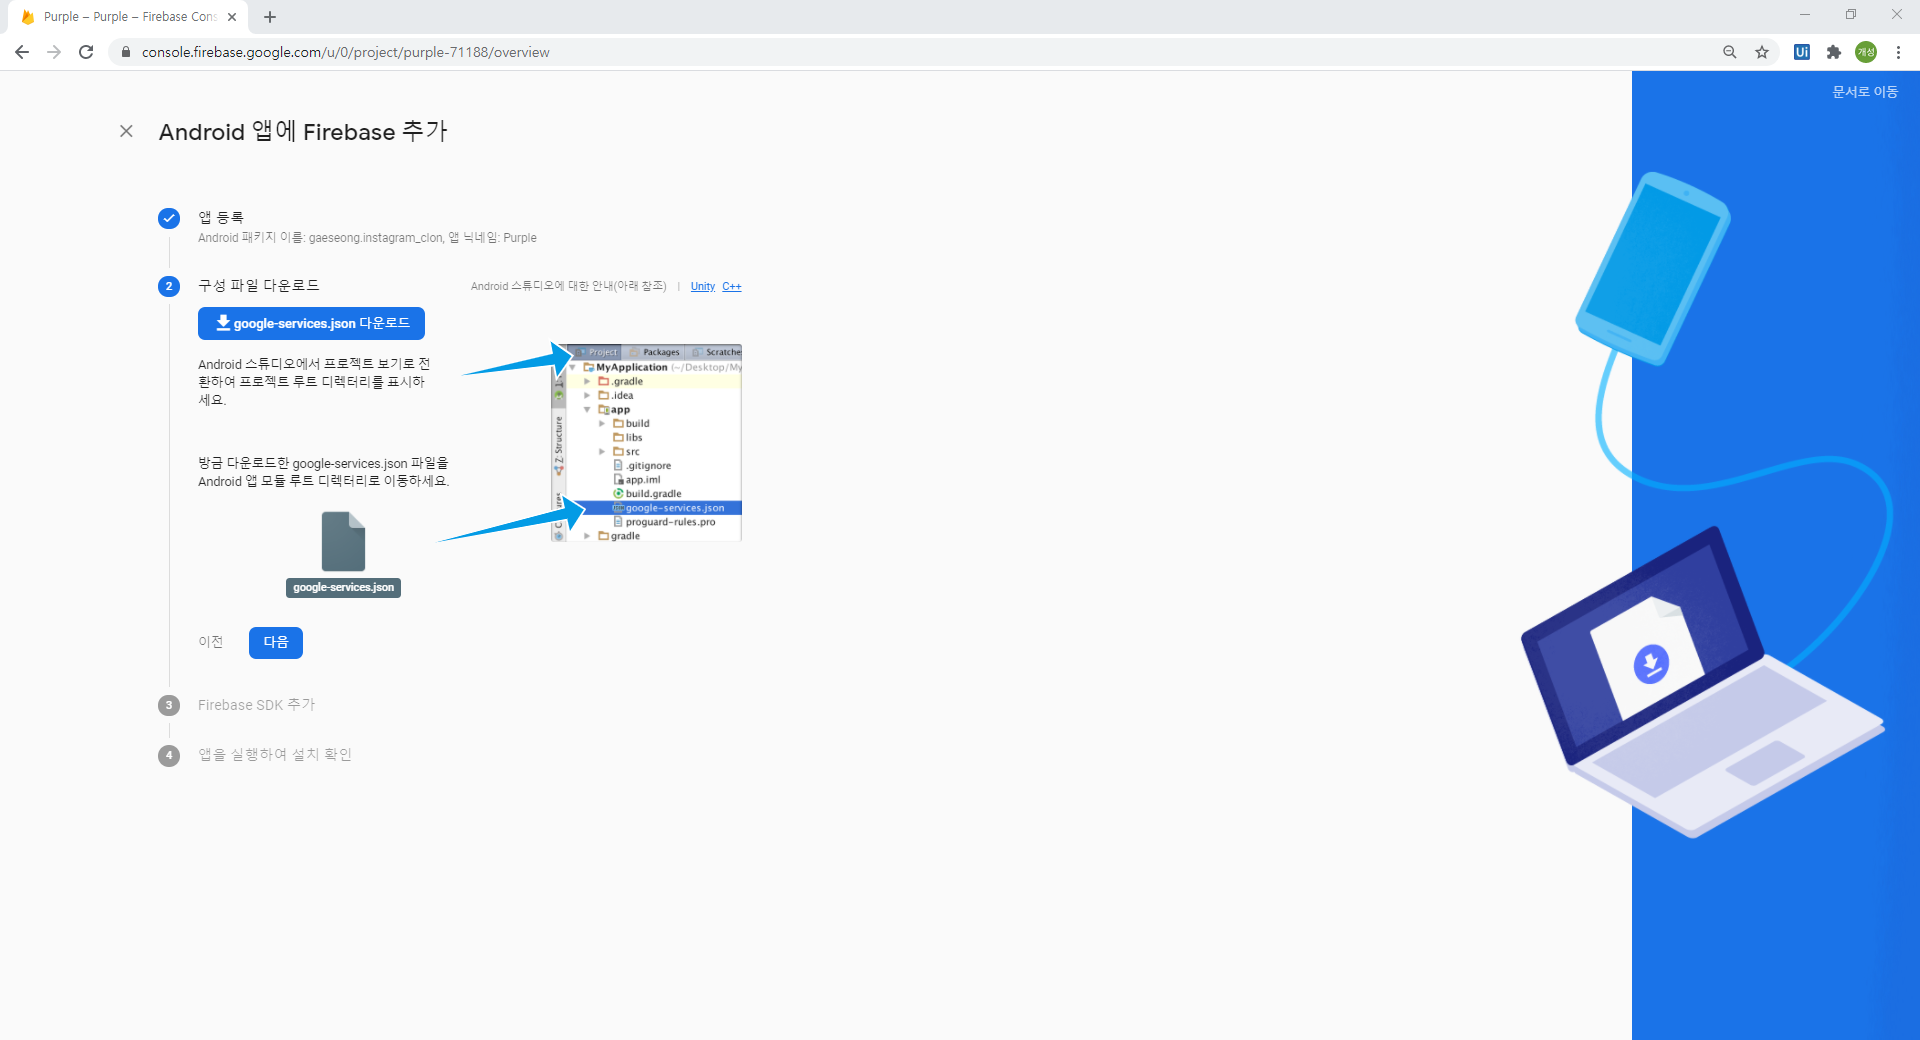Viewport: 1920px width, 1040px height.
Task: Navigate back in the browser
Action: click(22, 52)
